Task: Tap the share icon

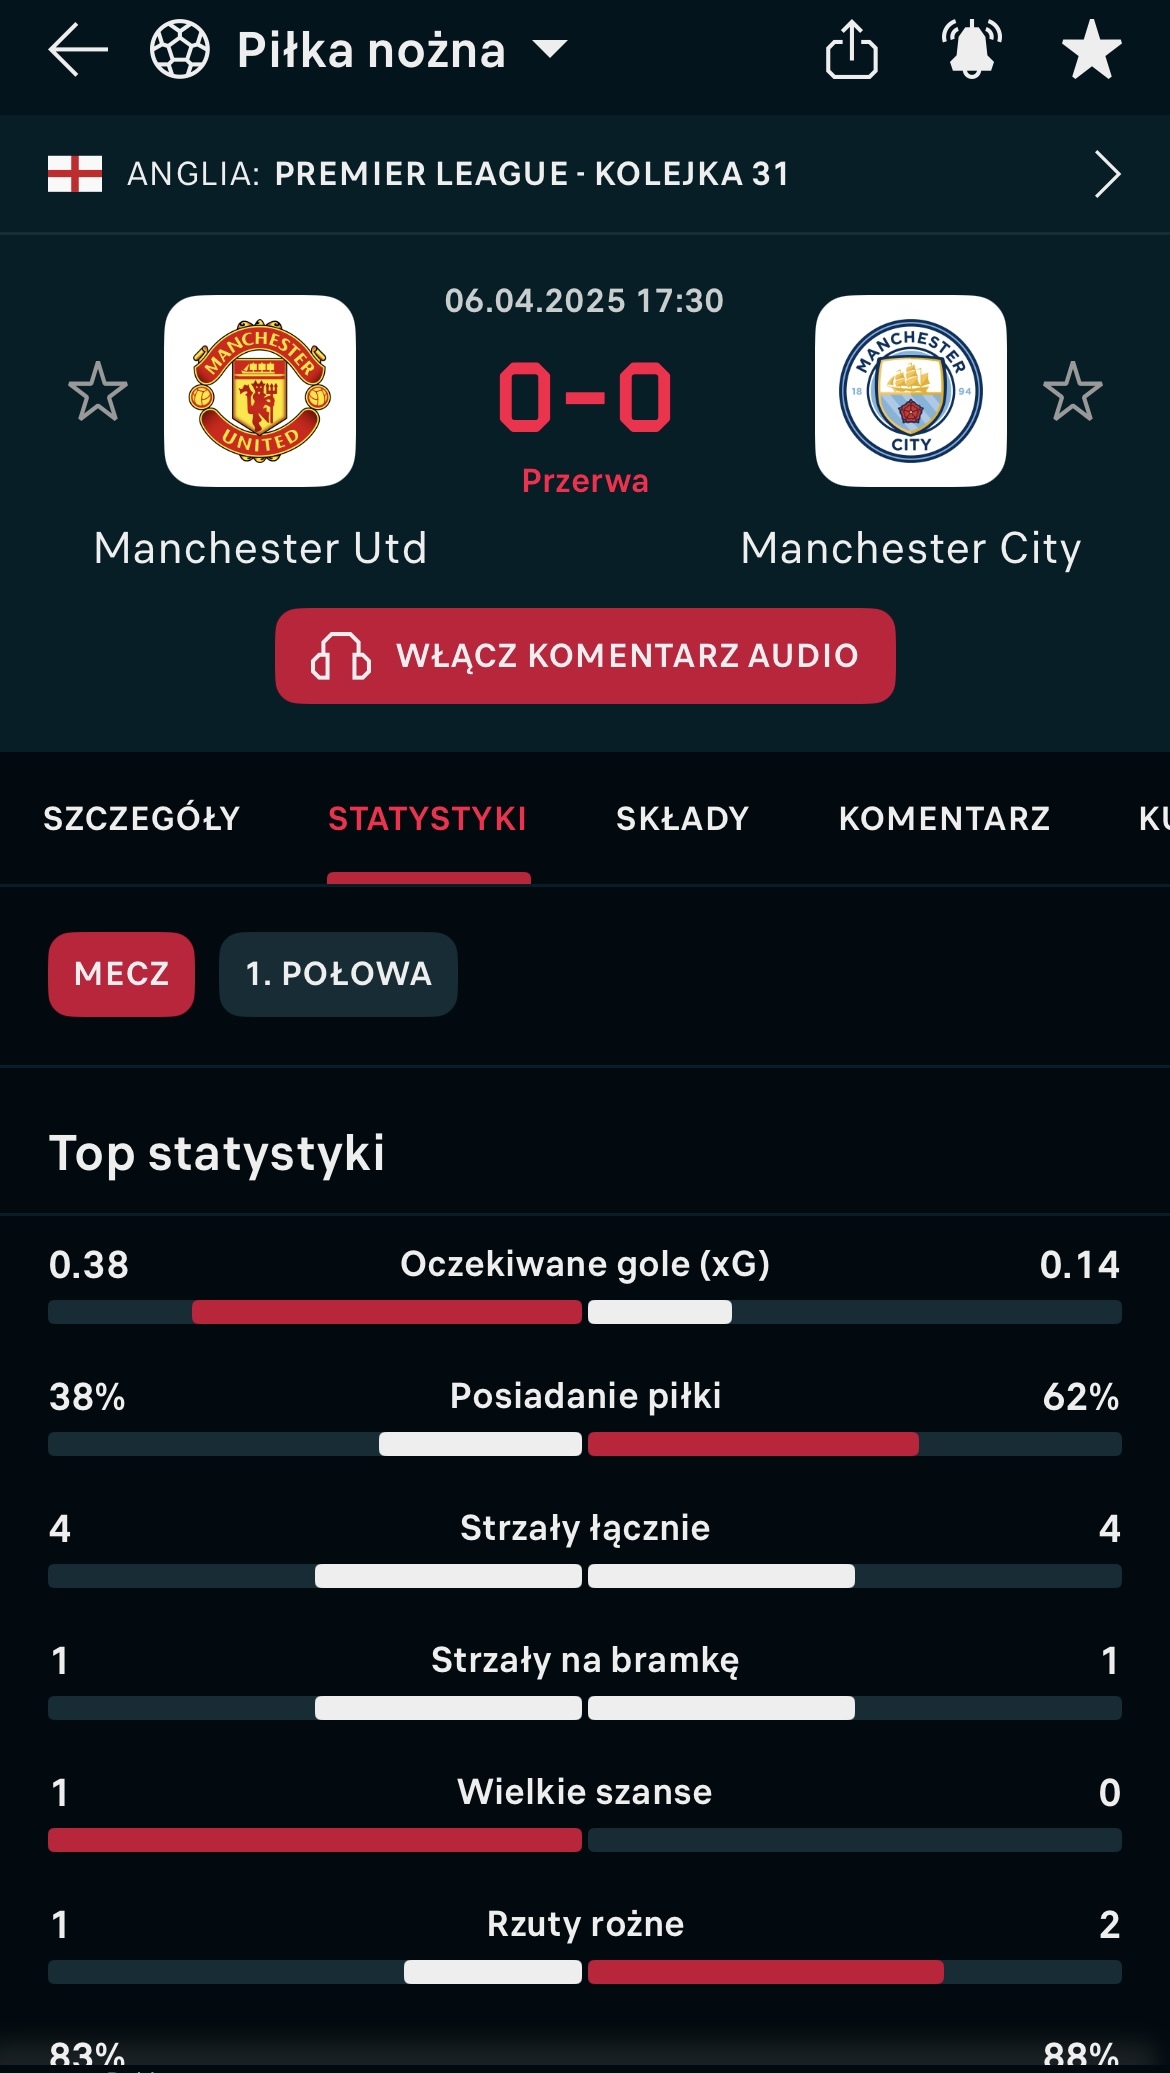Action: [851, 50]
